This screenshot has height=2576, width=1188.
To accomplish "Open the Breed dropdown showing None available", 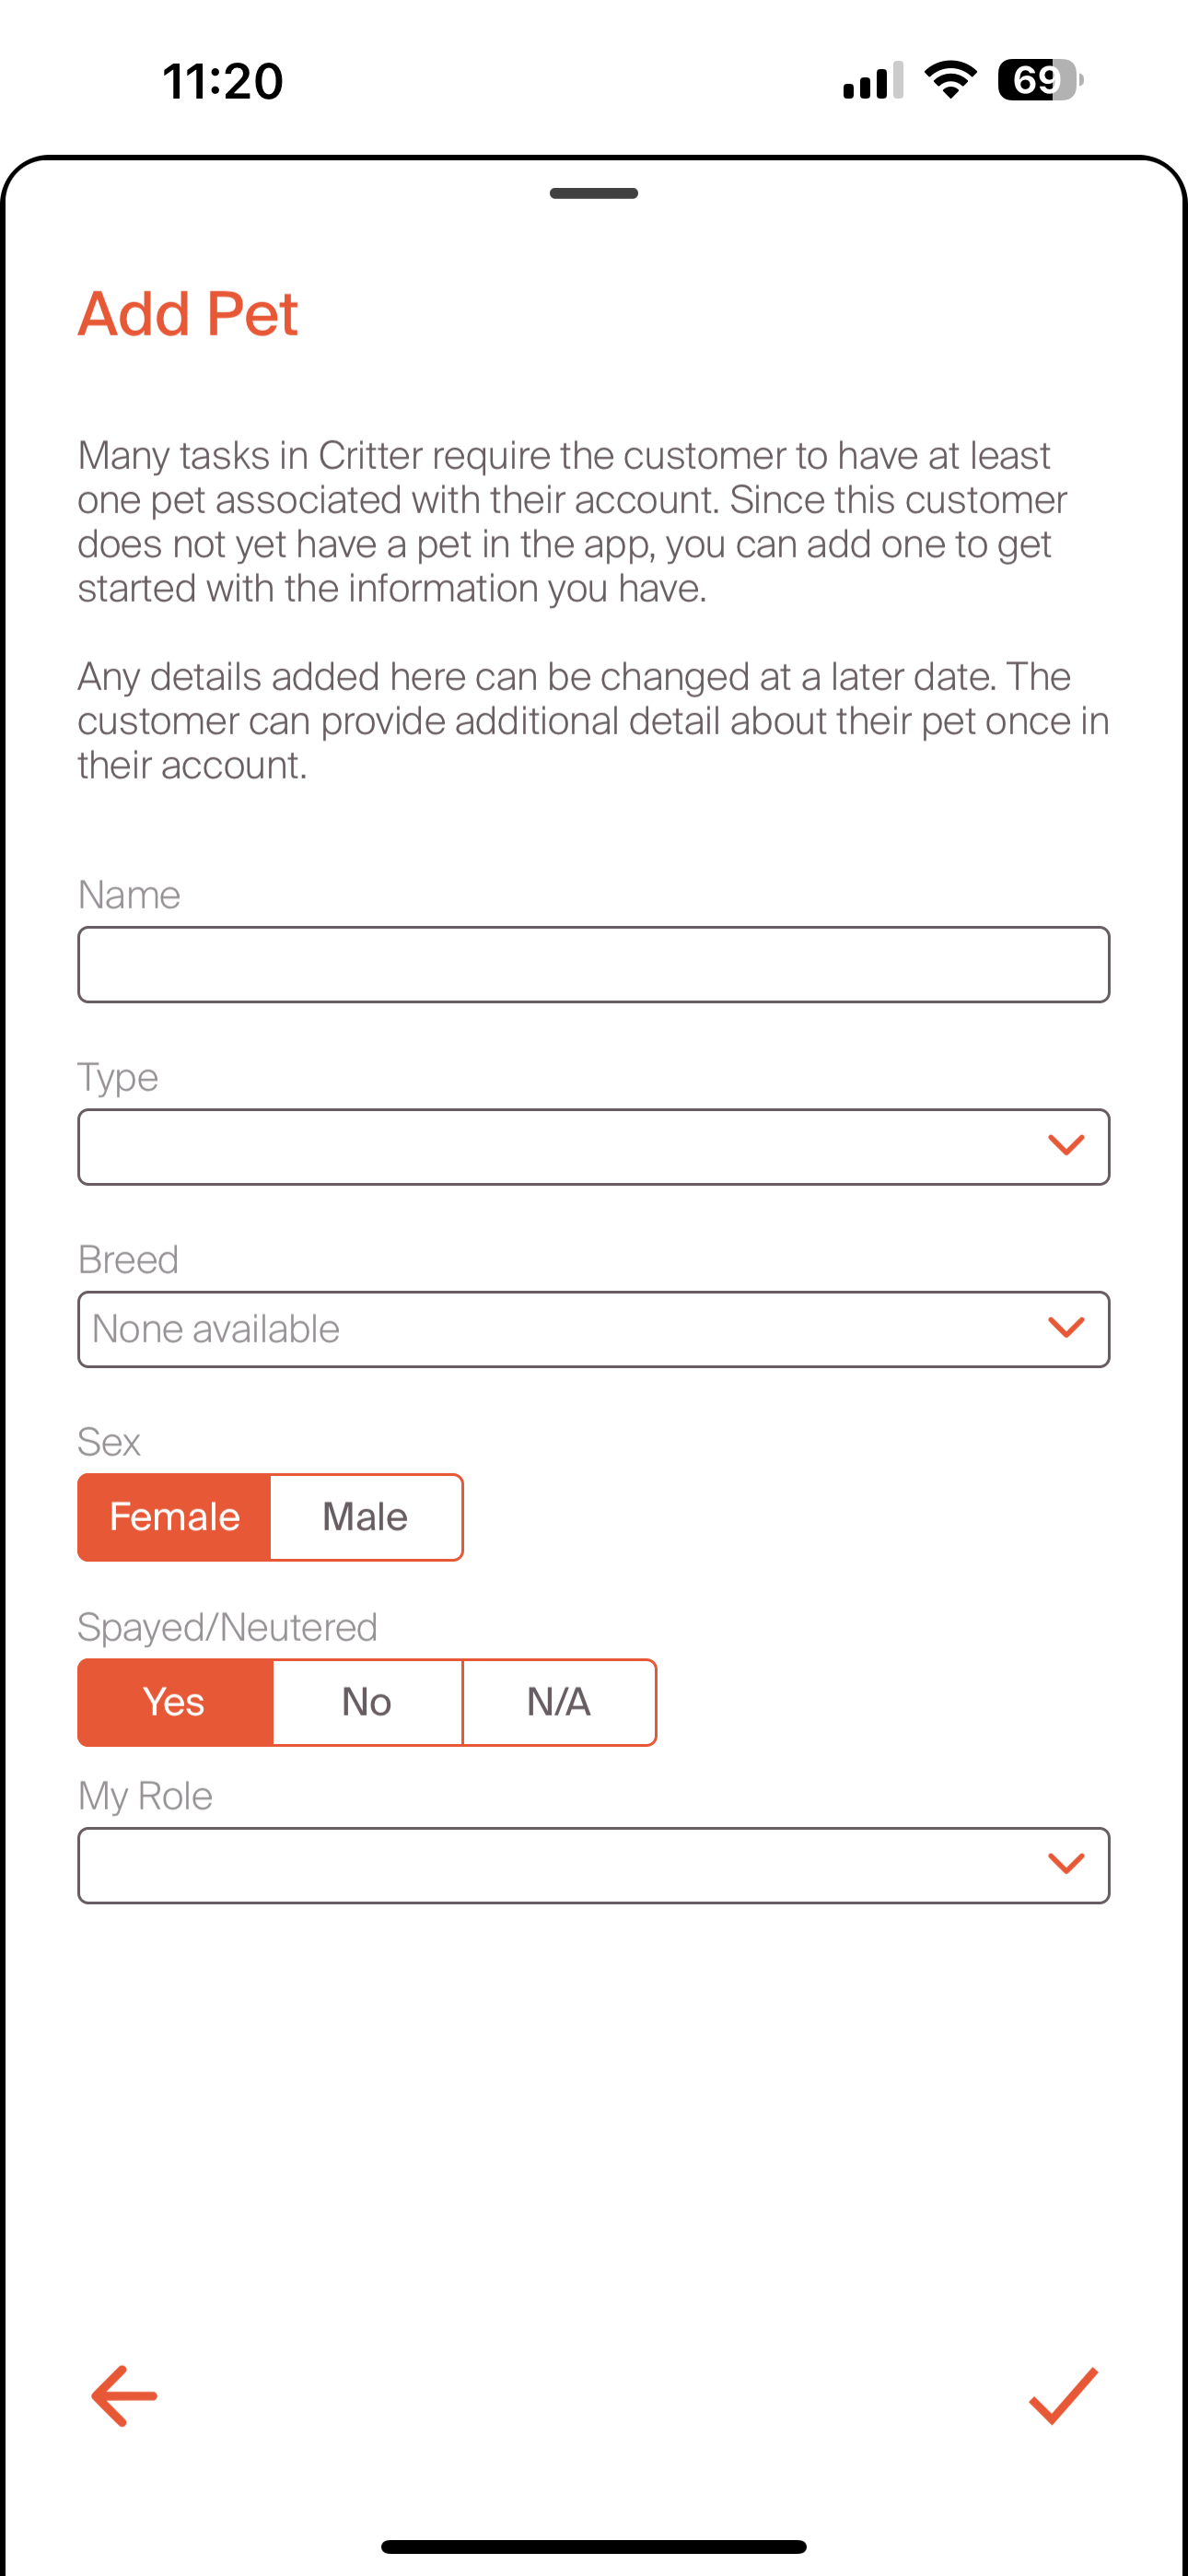I will 560,1328.
